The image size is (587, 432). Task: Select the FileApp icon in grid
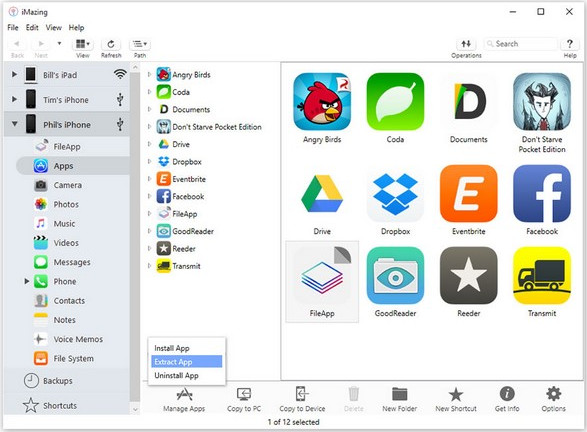322,276
